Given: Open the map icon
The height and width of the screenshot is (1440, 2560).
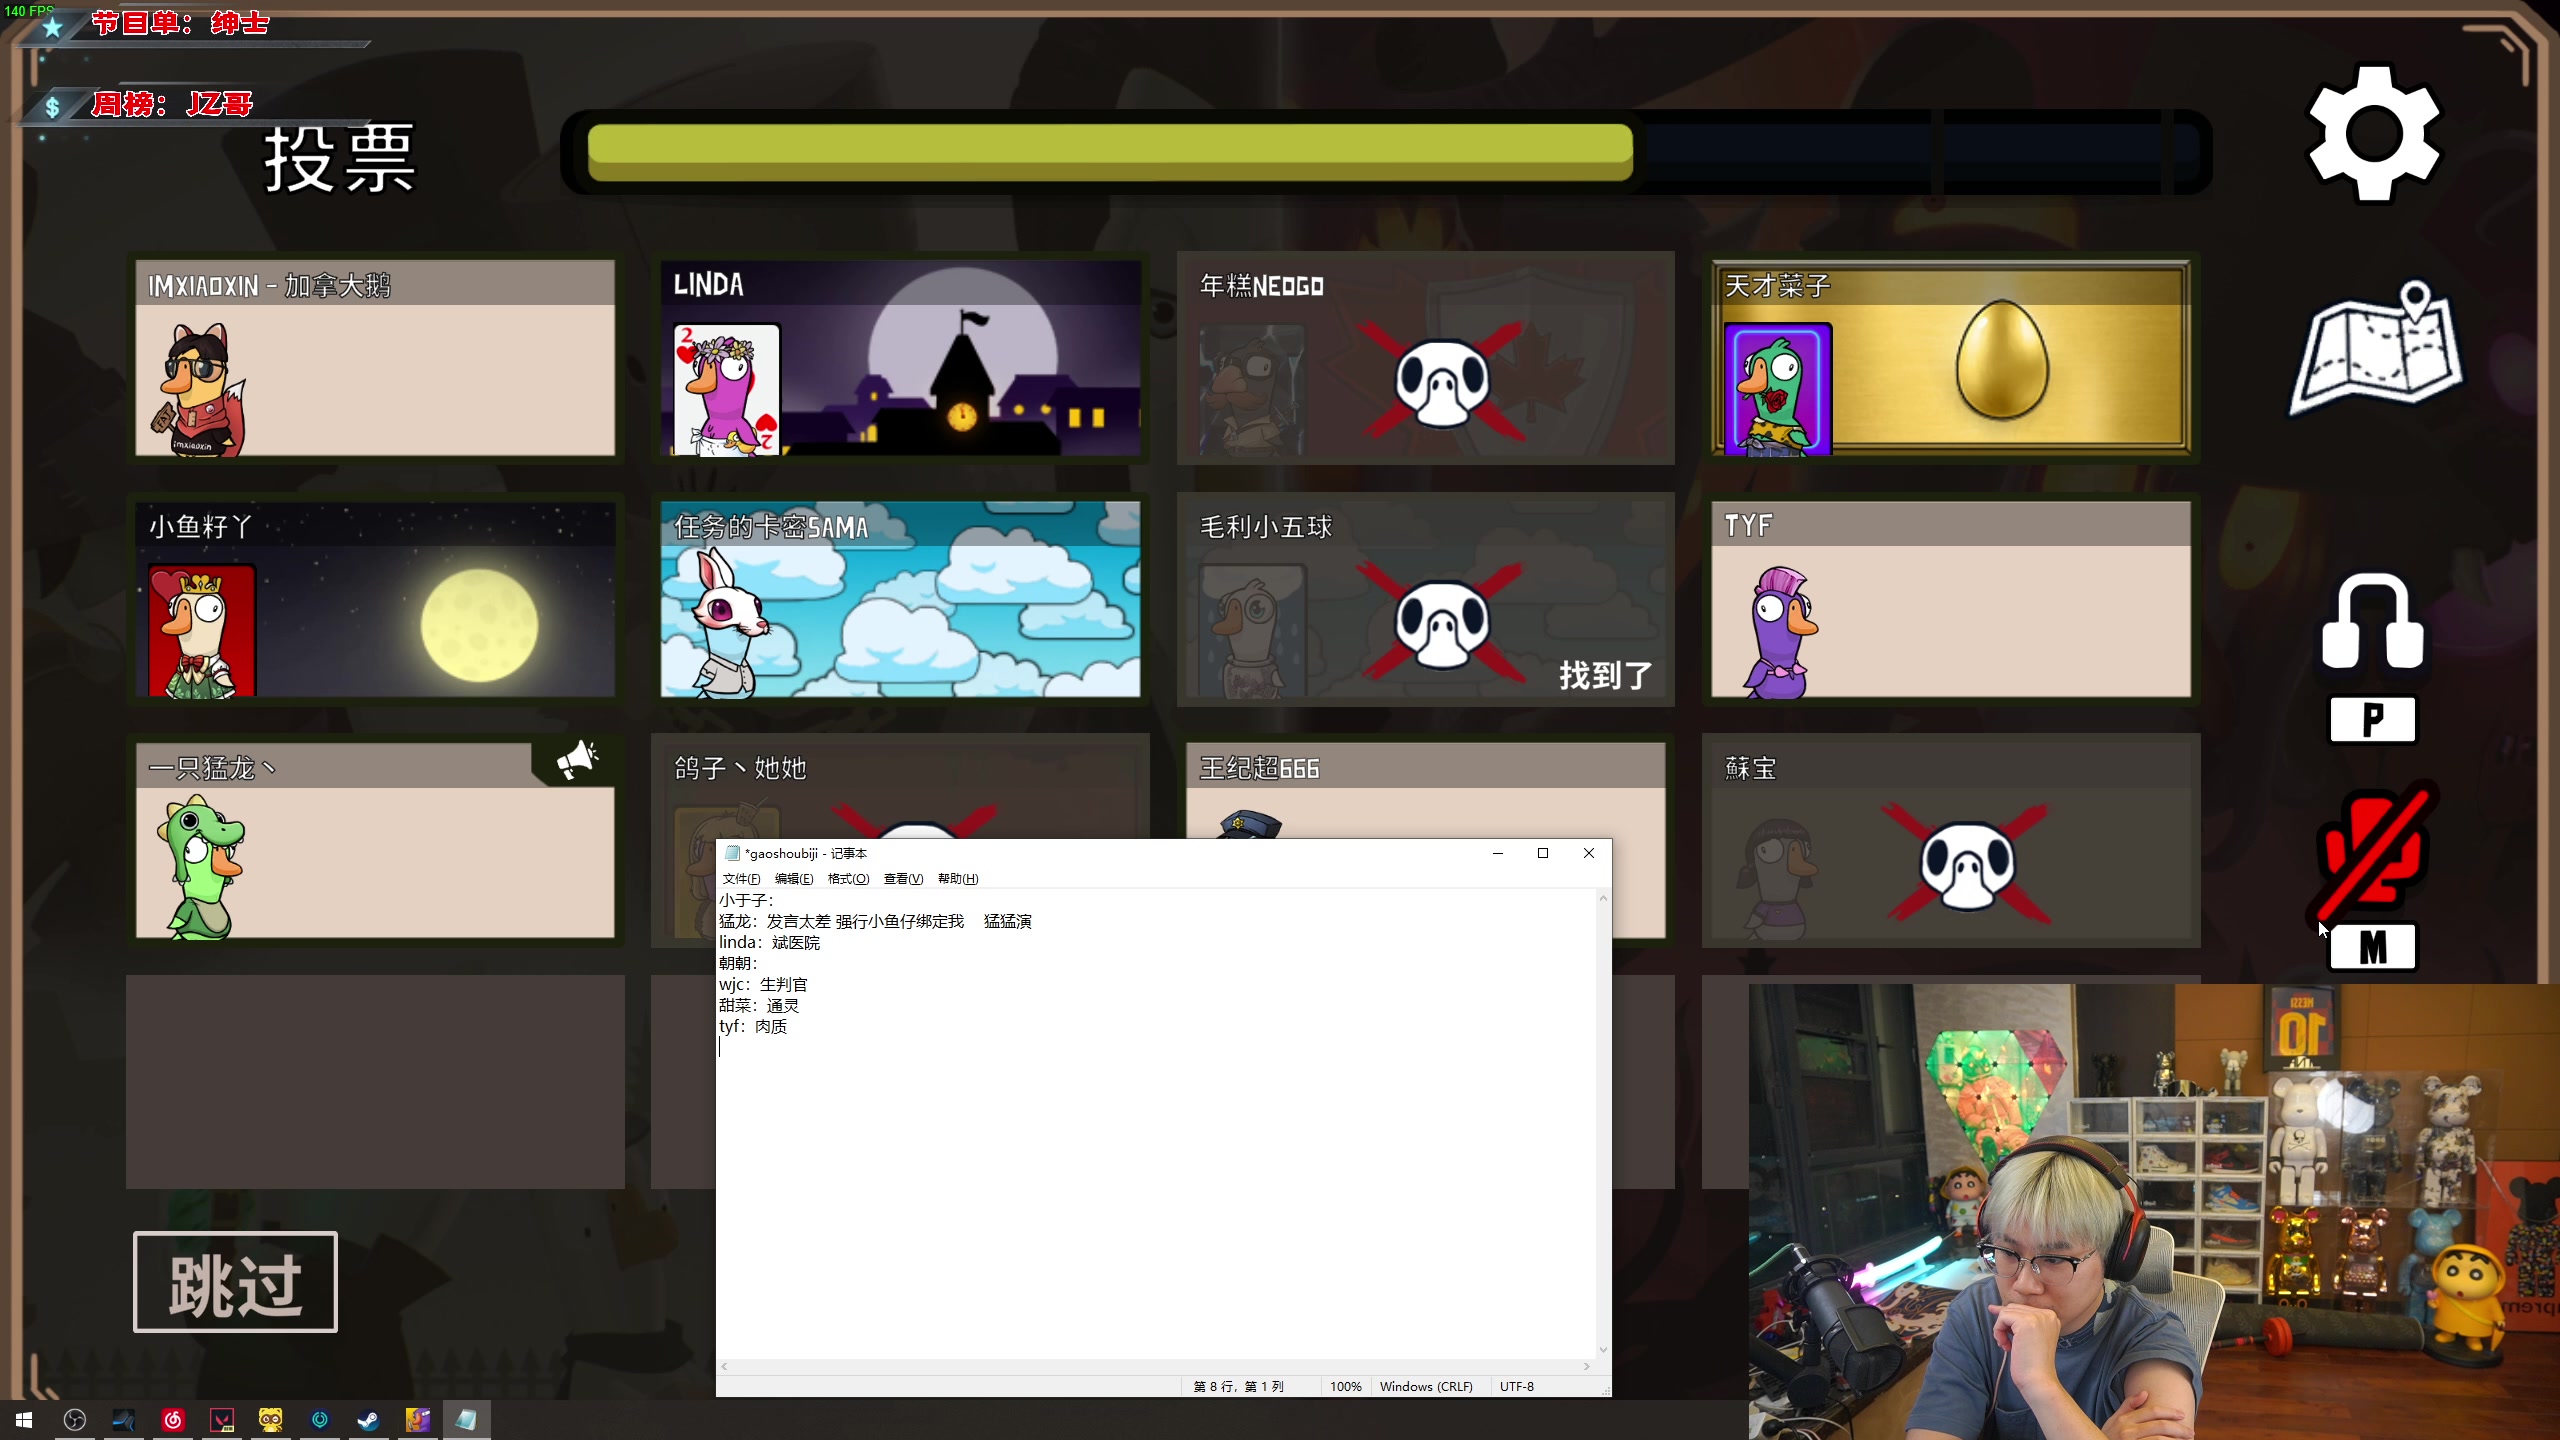Looking at the screenshot, I should tap(2376, 349).
